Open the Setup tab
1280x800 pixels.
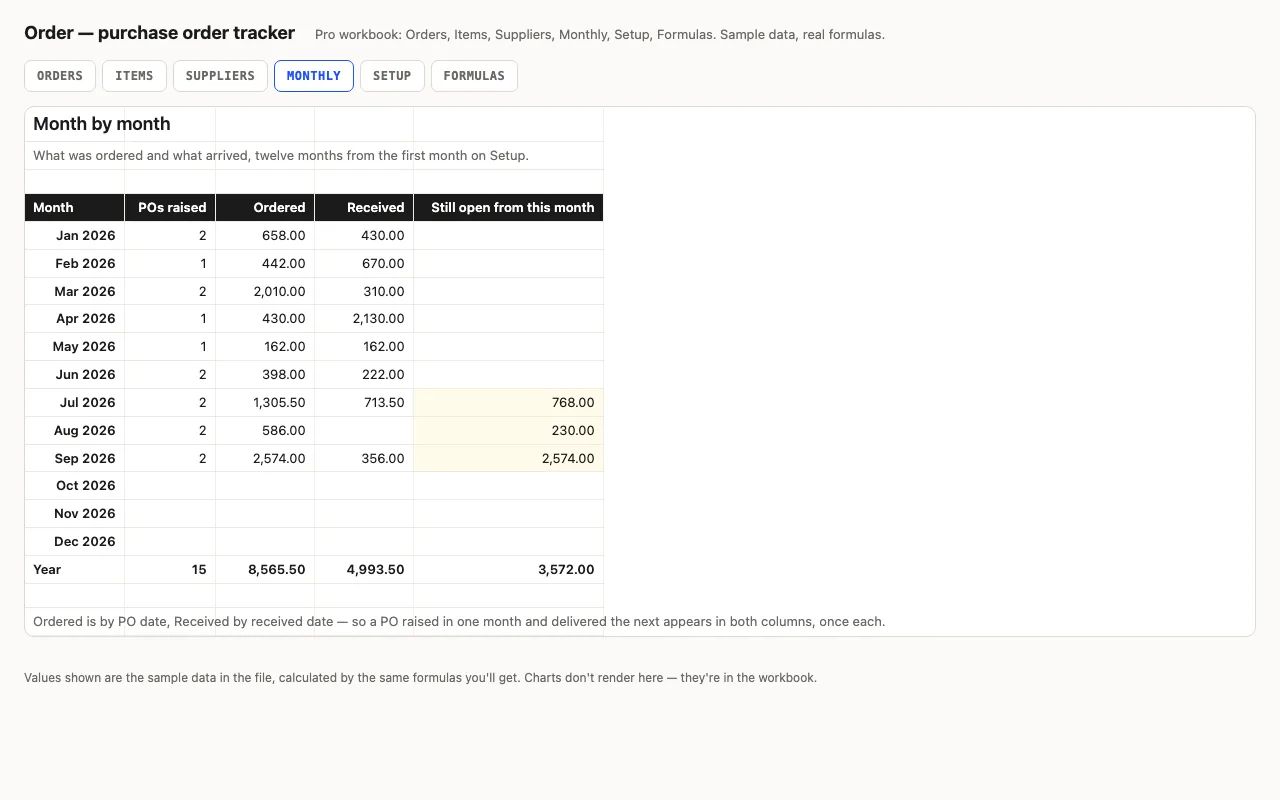[x=392, y=76]
